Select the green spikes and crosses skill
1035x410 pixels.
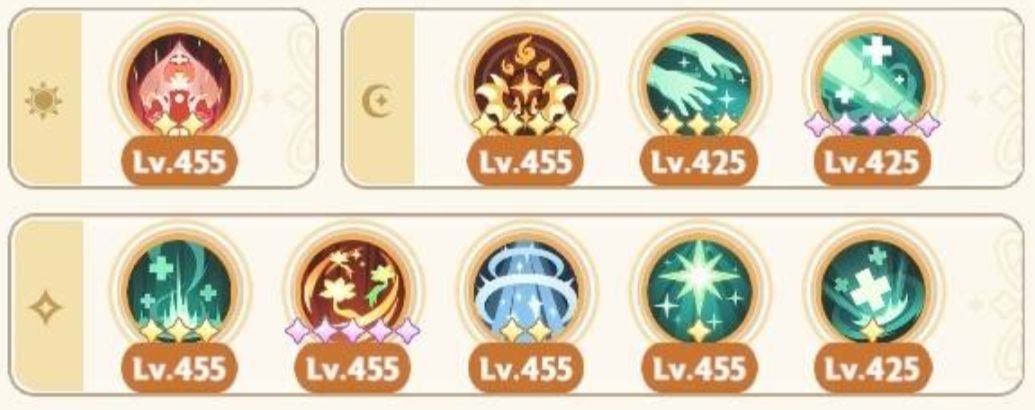click(179, 290)
